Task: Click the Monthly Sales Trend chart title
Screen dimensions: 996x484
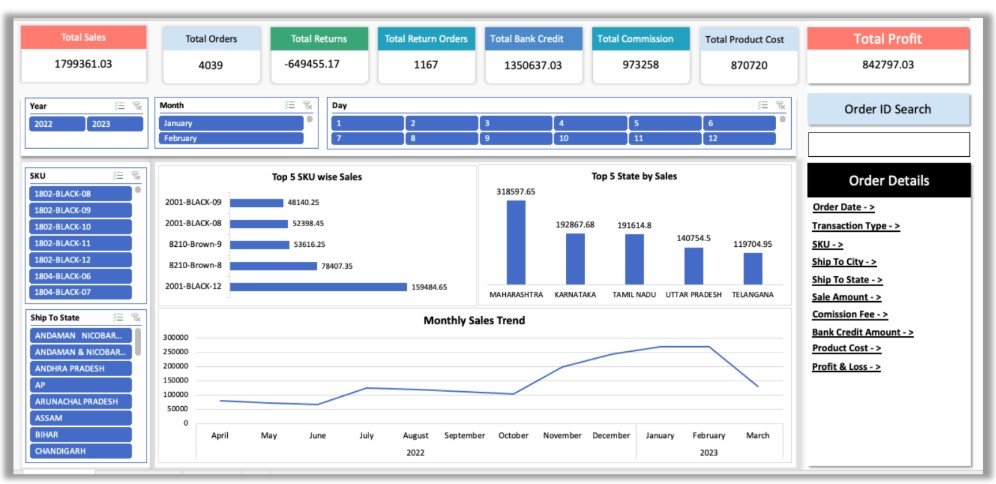Action: pyautogui.click(x=474, y=321)
